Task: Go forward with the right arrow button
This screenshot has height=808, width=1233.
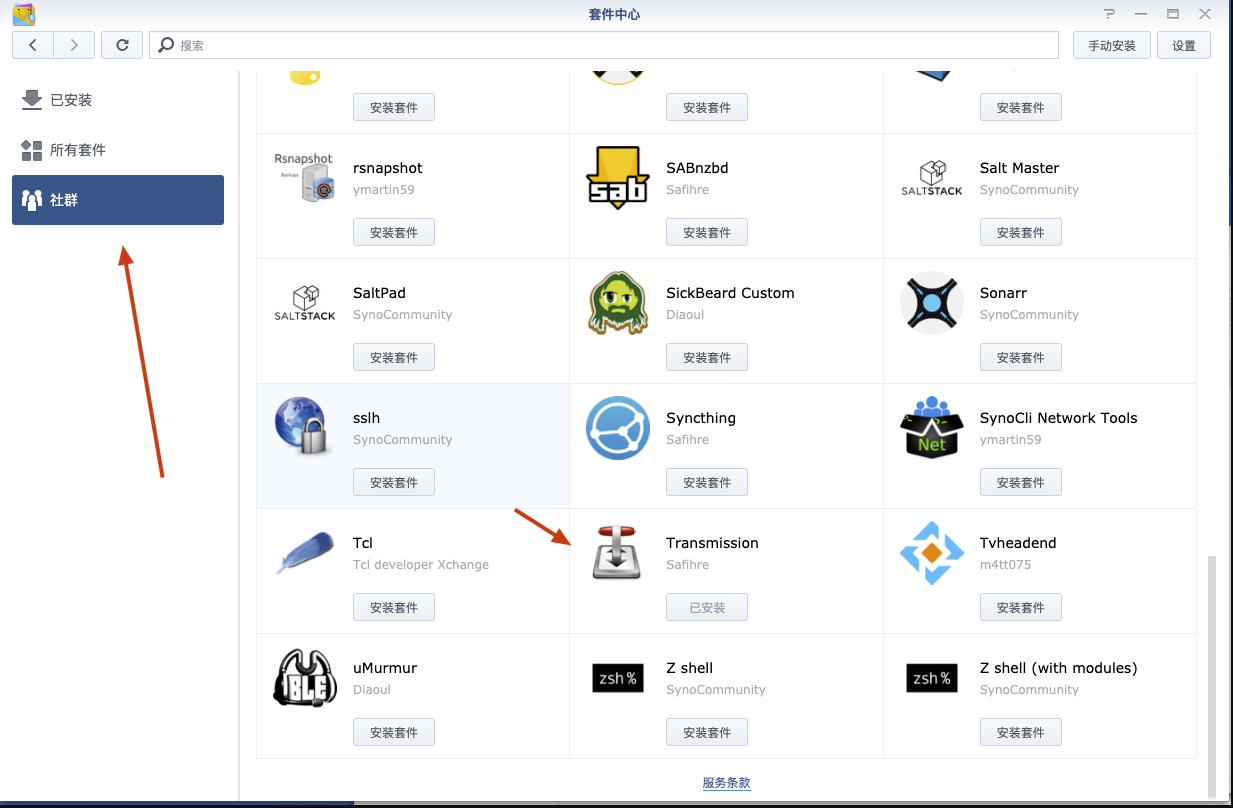Action: pos(74,45)
